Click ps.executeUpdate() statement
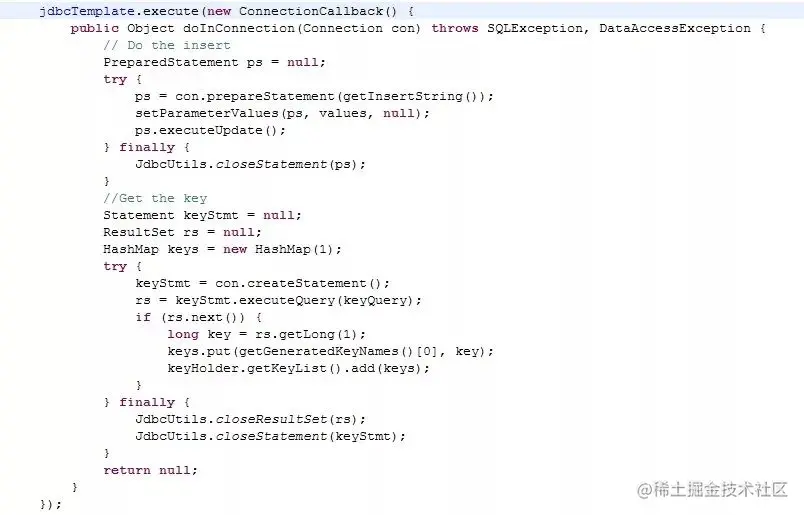The height and width of the screenshot is (515, 804). [210, 130]
